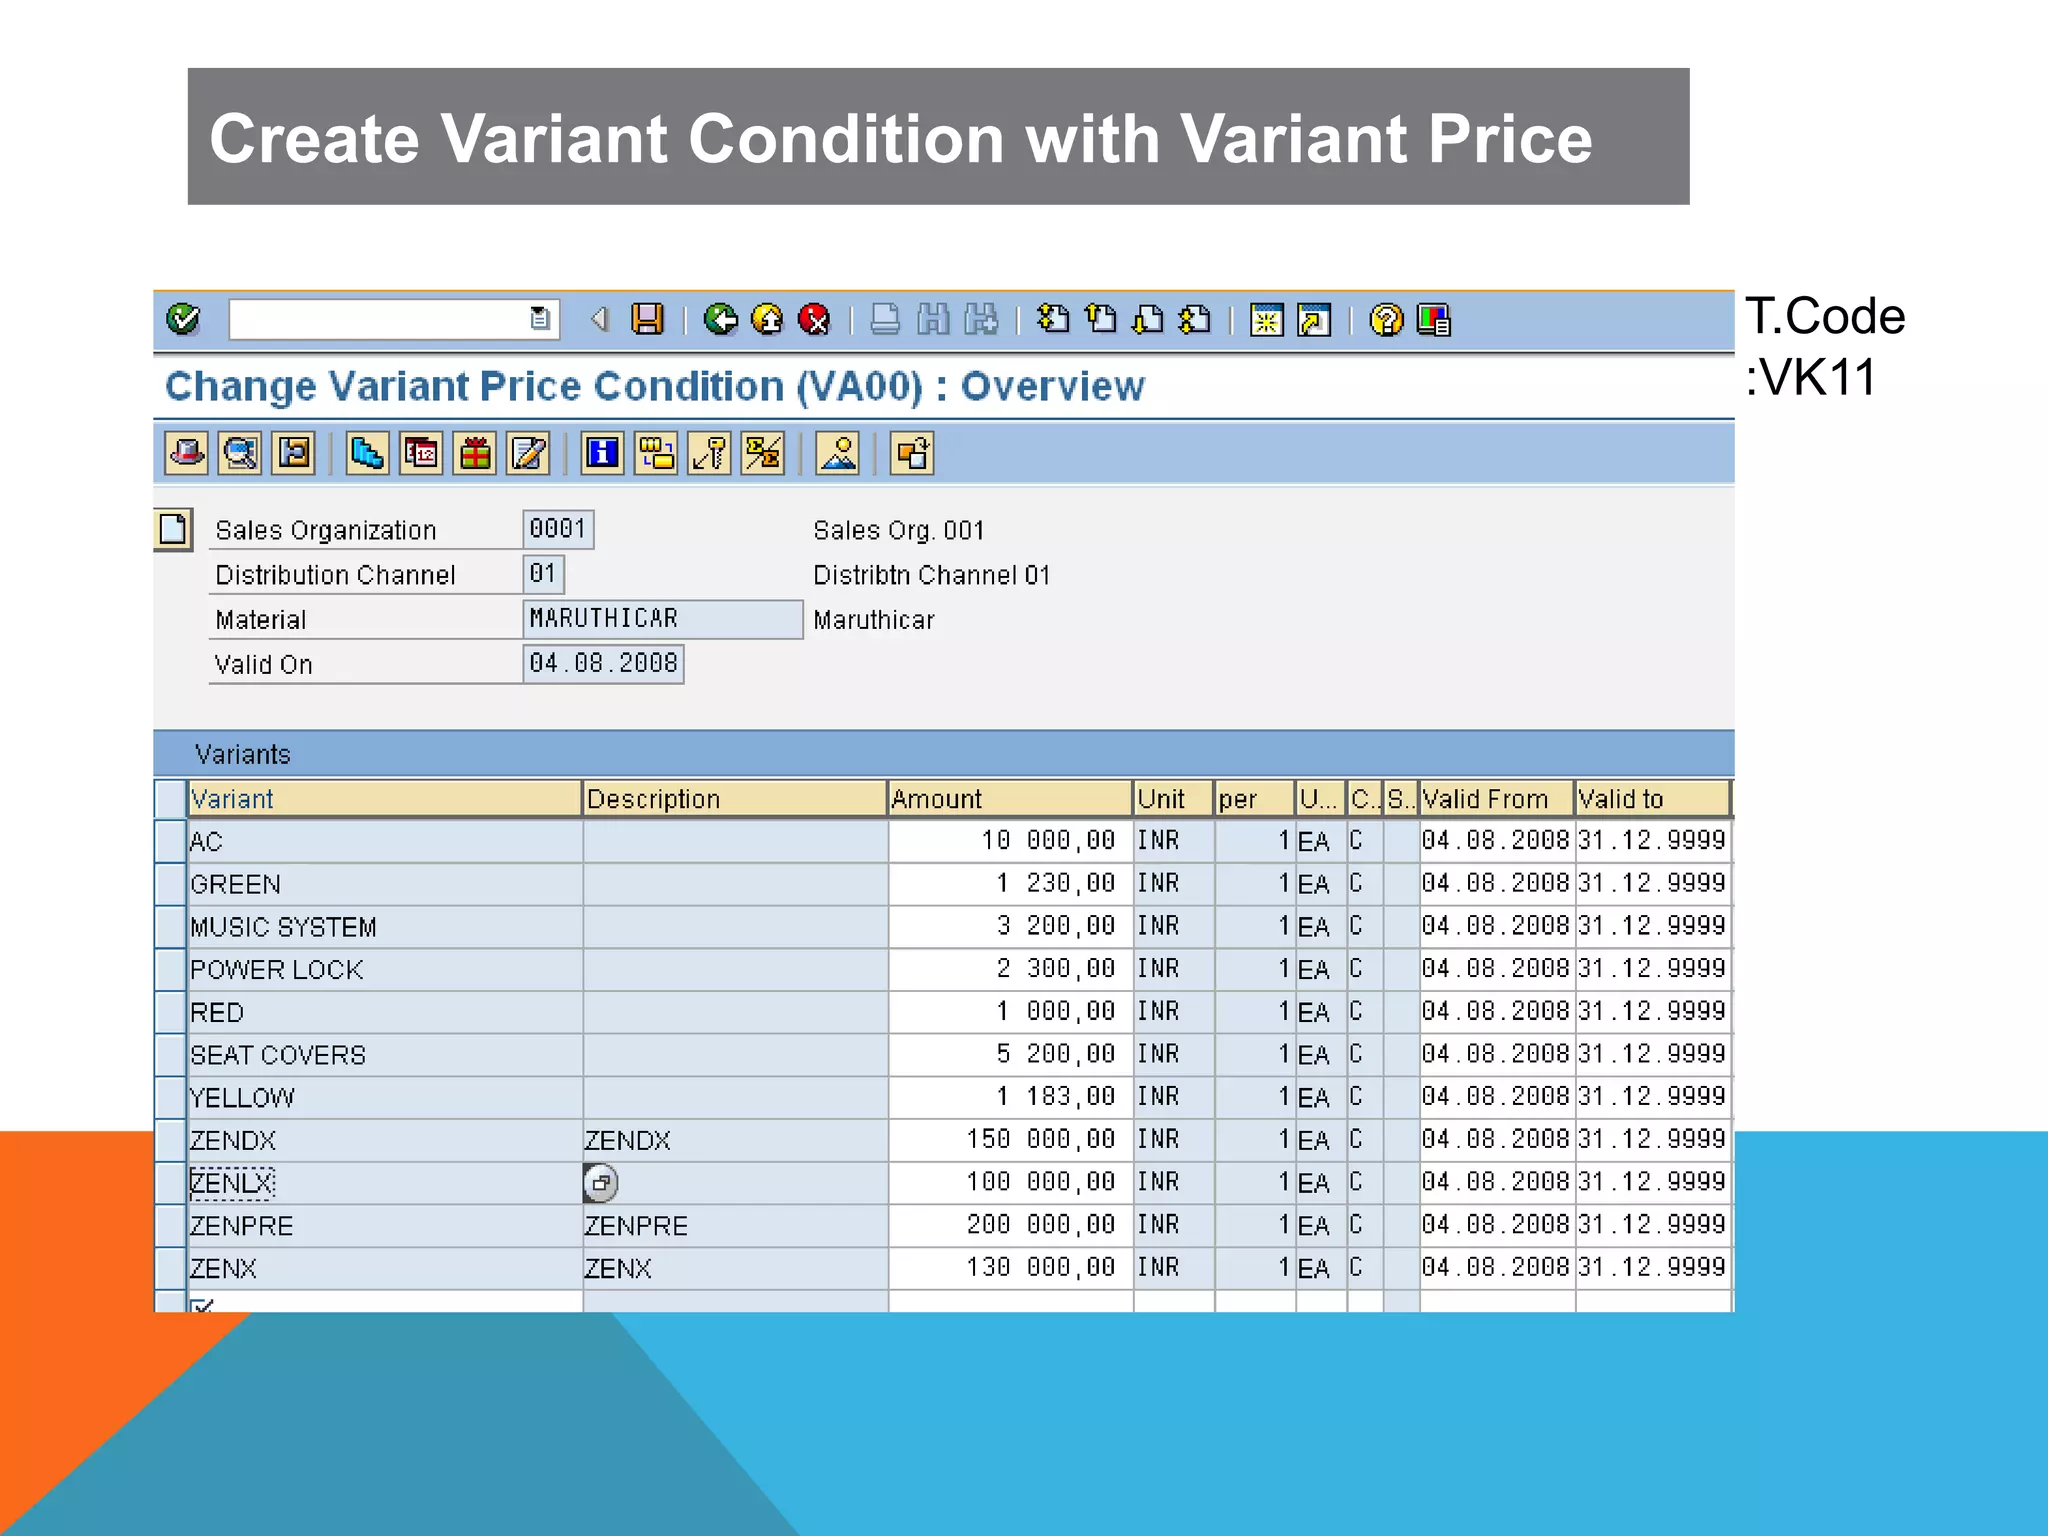2048x1536 pixels.
Task: Click the Valid to column header
Action: (x=1652, y=799)
